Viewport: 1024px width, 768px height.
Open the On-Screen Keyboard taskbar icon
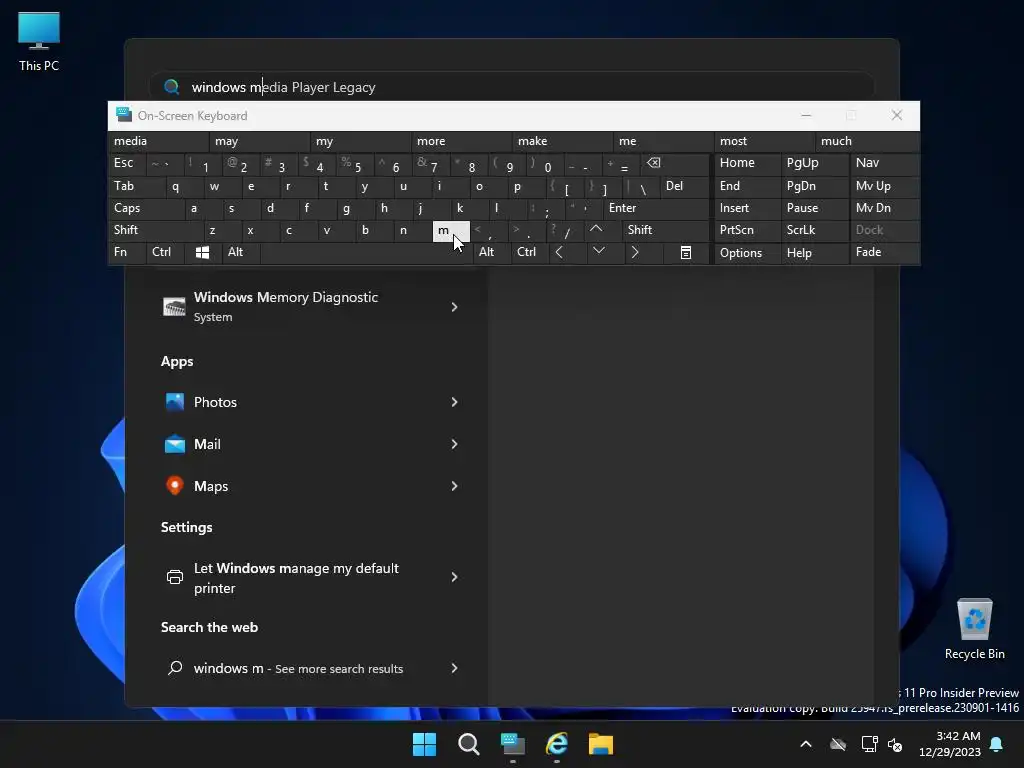[x=513, y=744]
